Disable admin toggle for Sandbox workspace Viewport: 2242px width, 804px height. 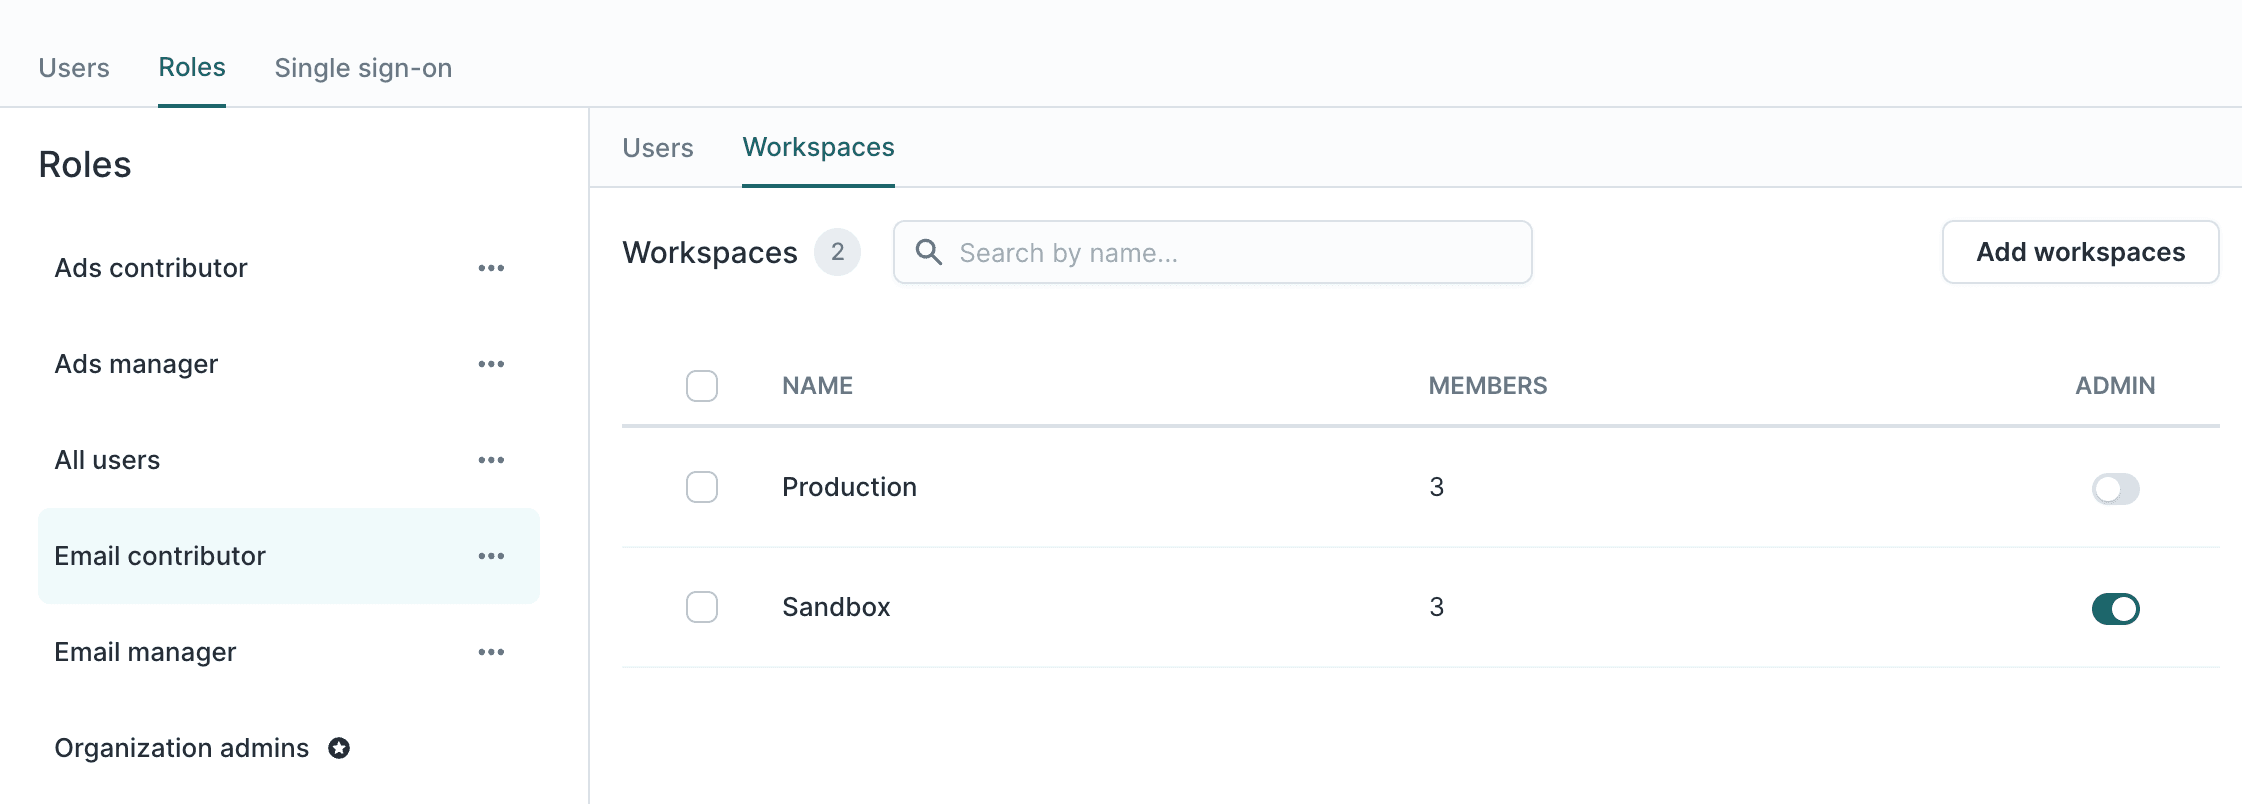click(2115, 608)
